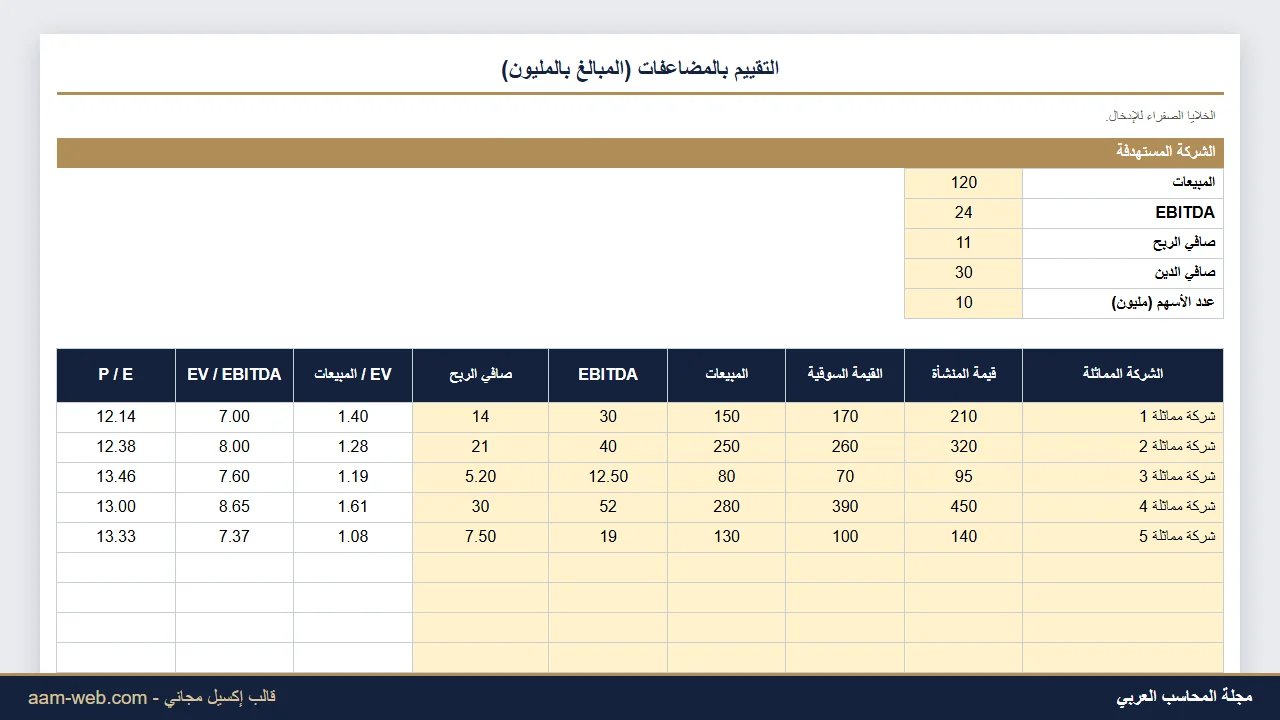
Task: Click market value cell showing 390
Action: click(x=845, y=507)
